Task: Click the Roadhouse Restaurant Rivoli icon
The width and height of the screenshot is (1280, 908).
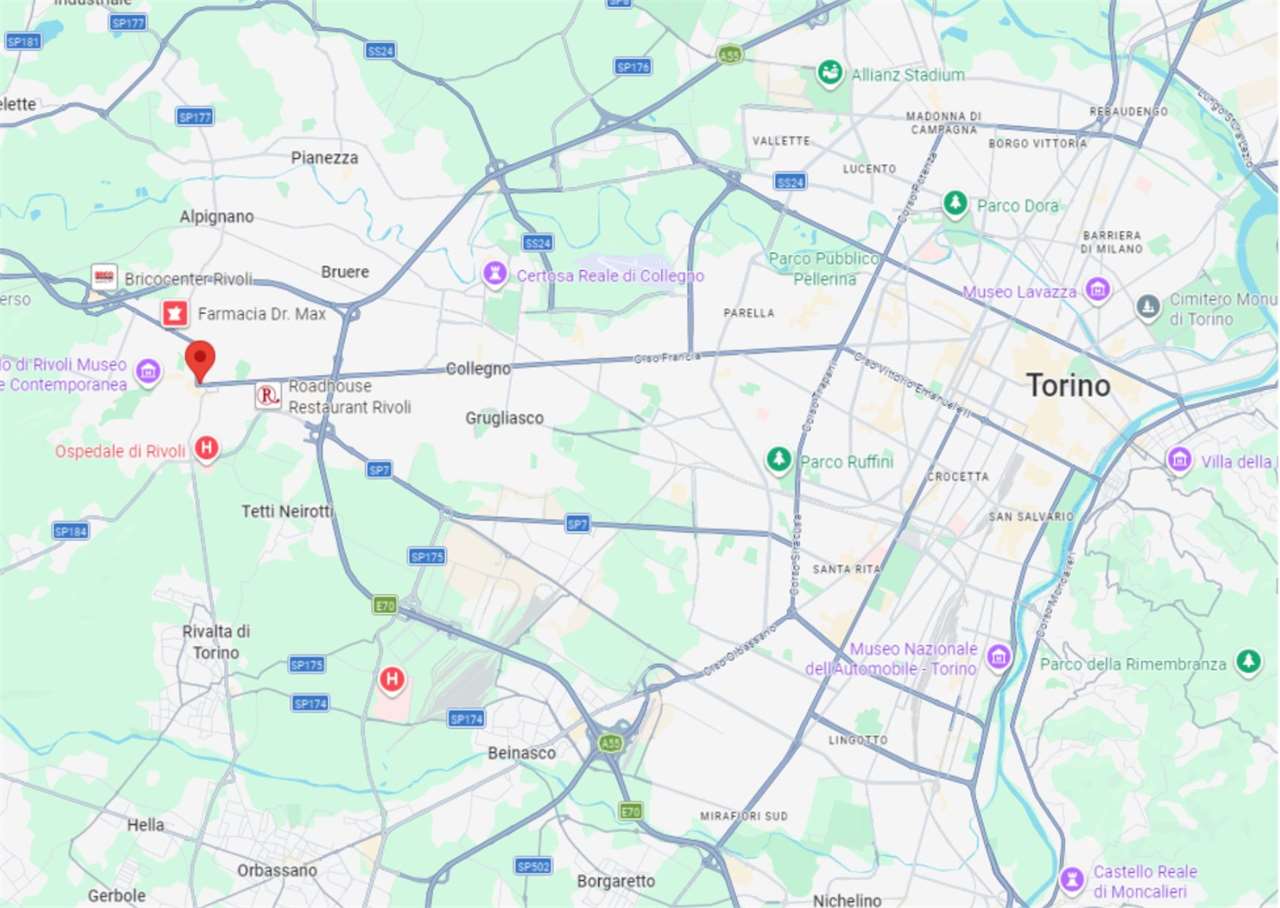Action: [x=268, y=396]
